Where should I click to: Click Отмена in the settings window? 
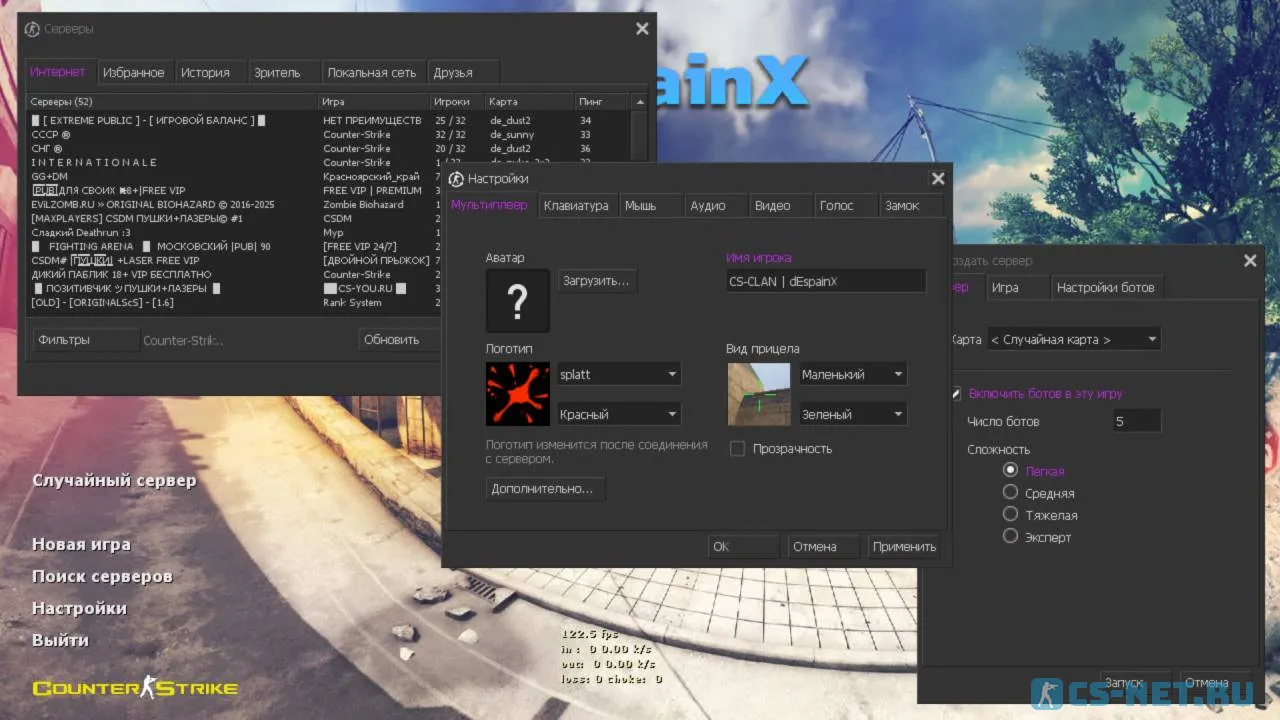click(823, 546)
